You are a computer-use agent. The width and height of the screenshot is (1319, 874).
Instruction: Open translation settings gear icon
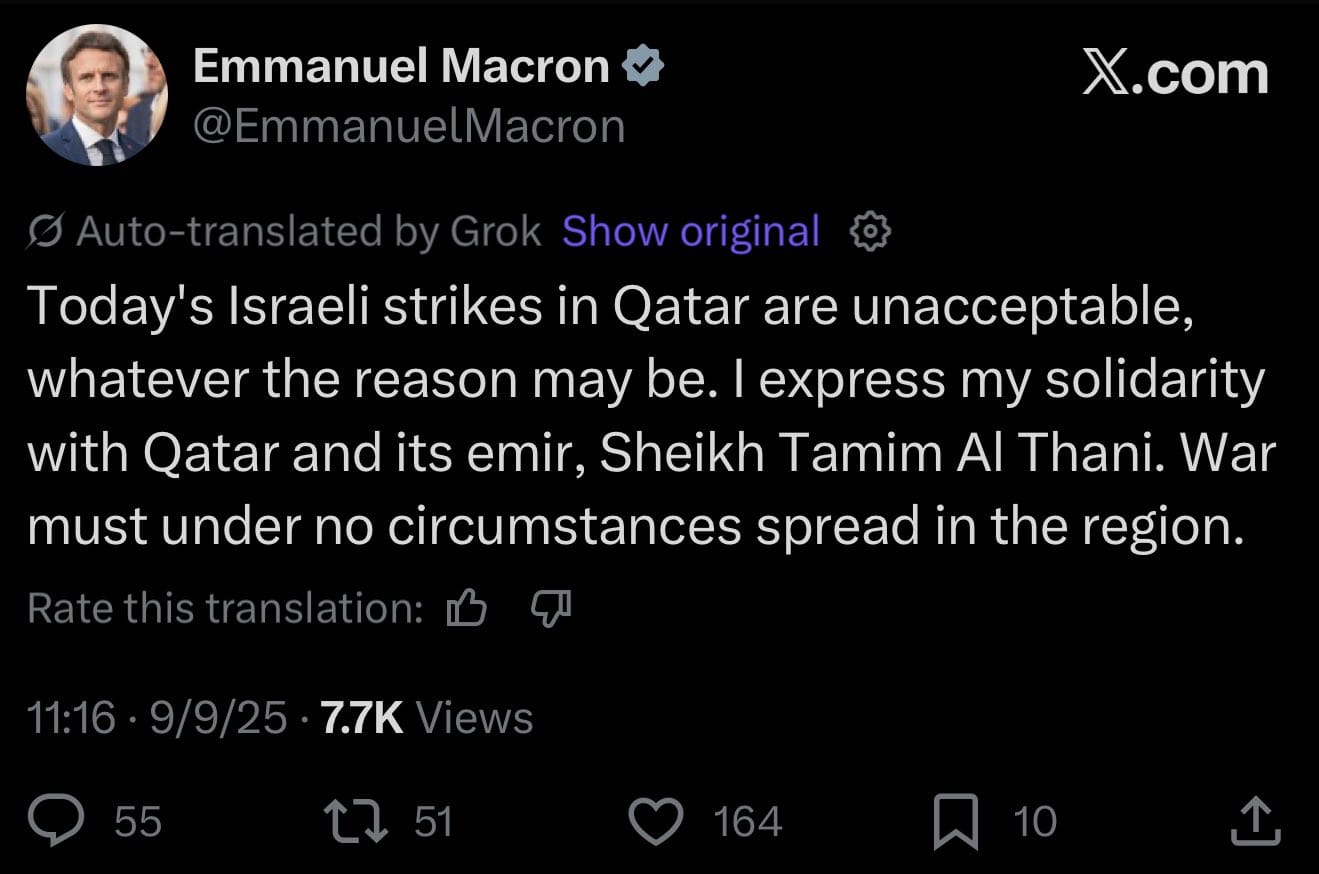(x=869, y=232)
